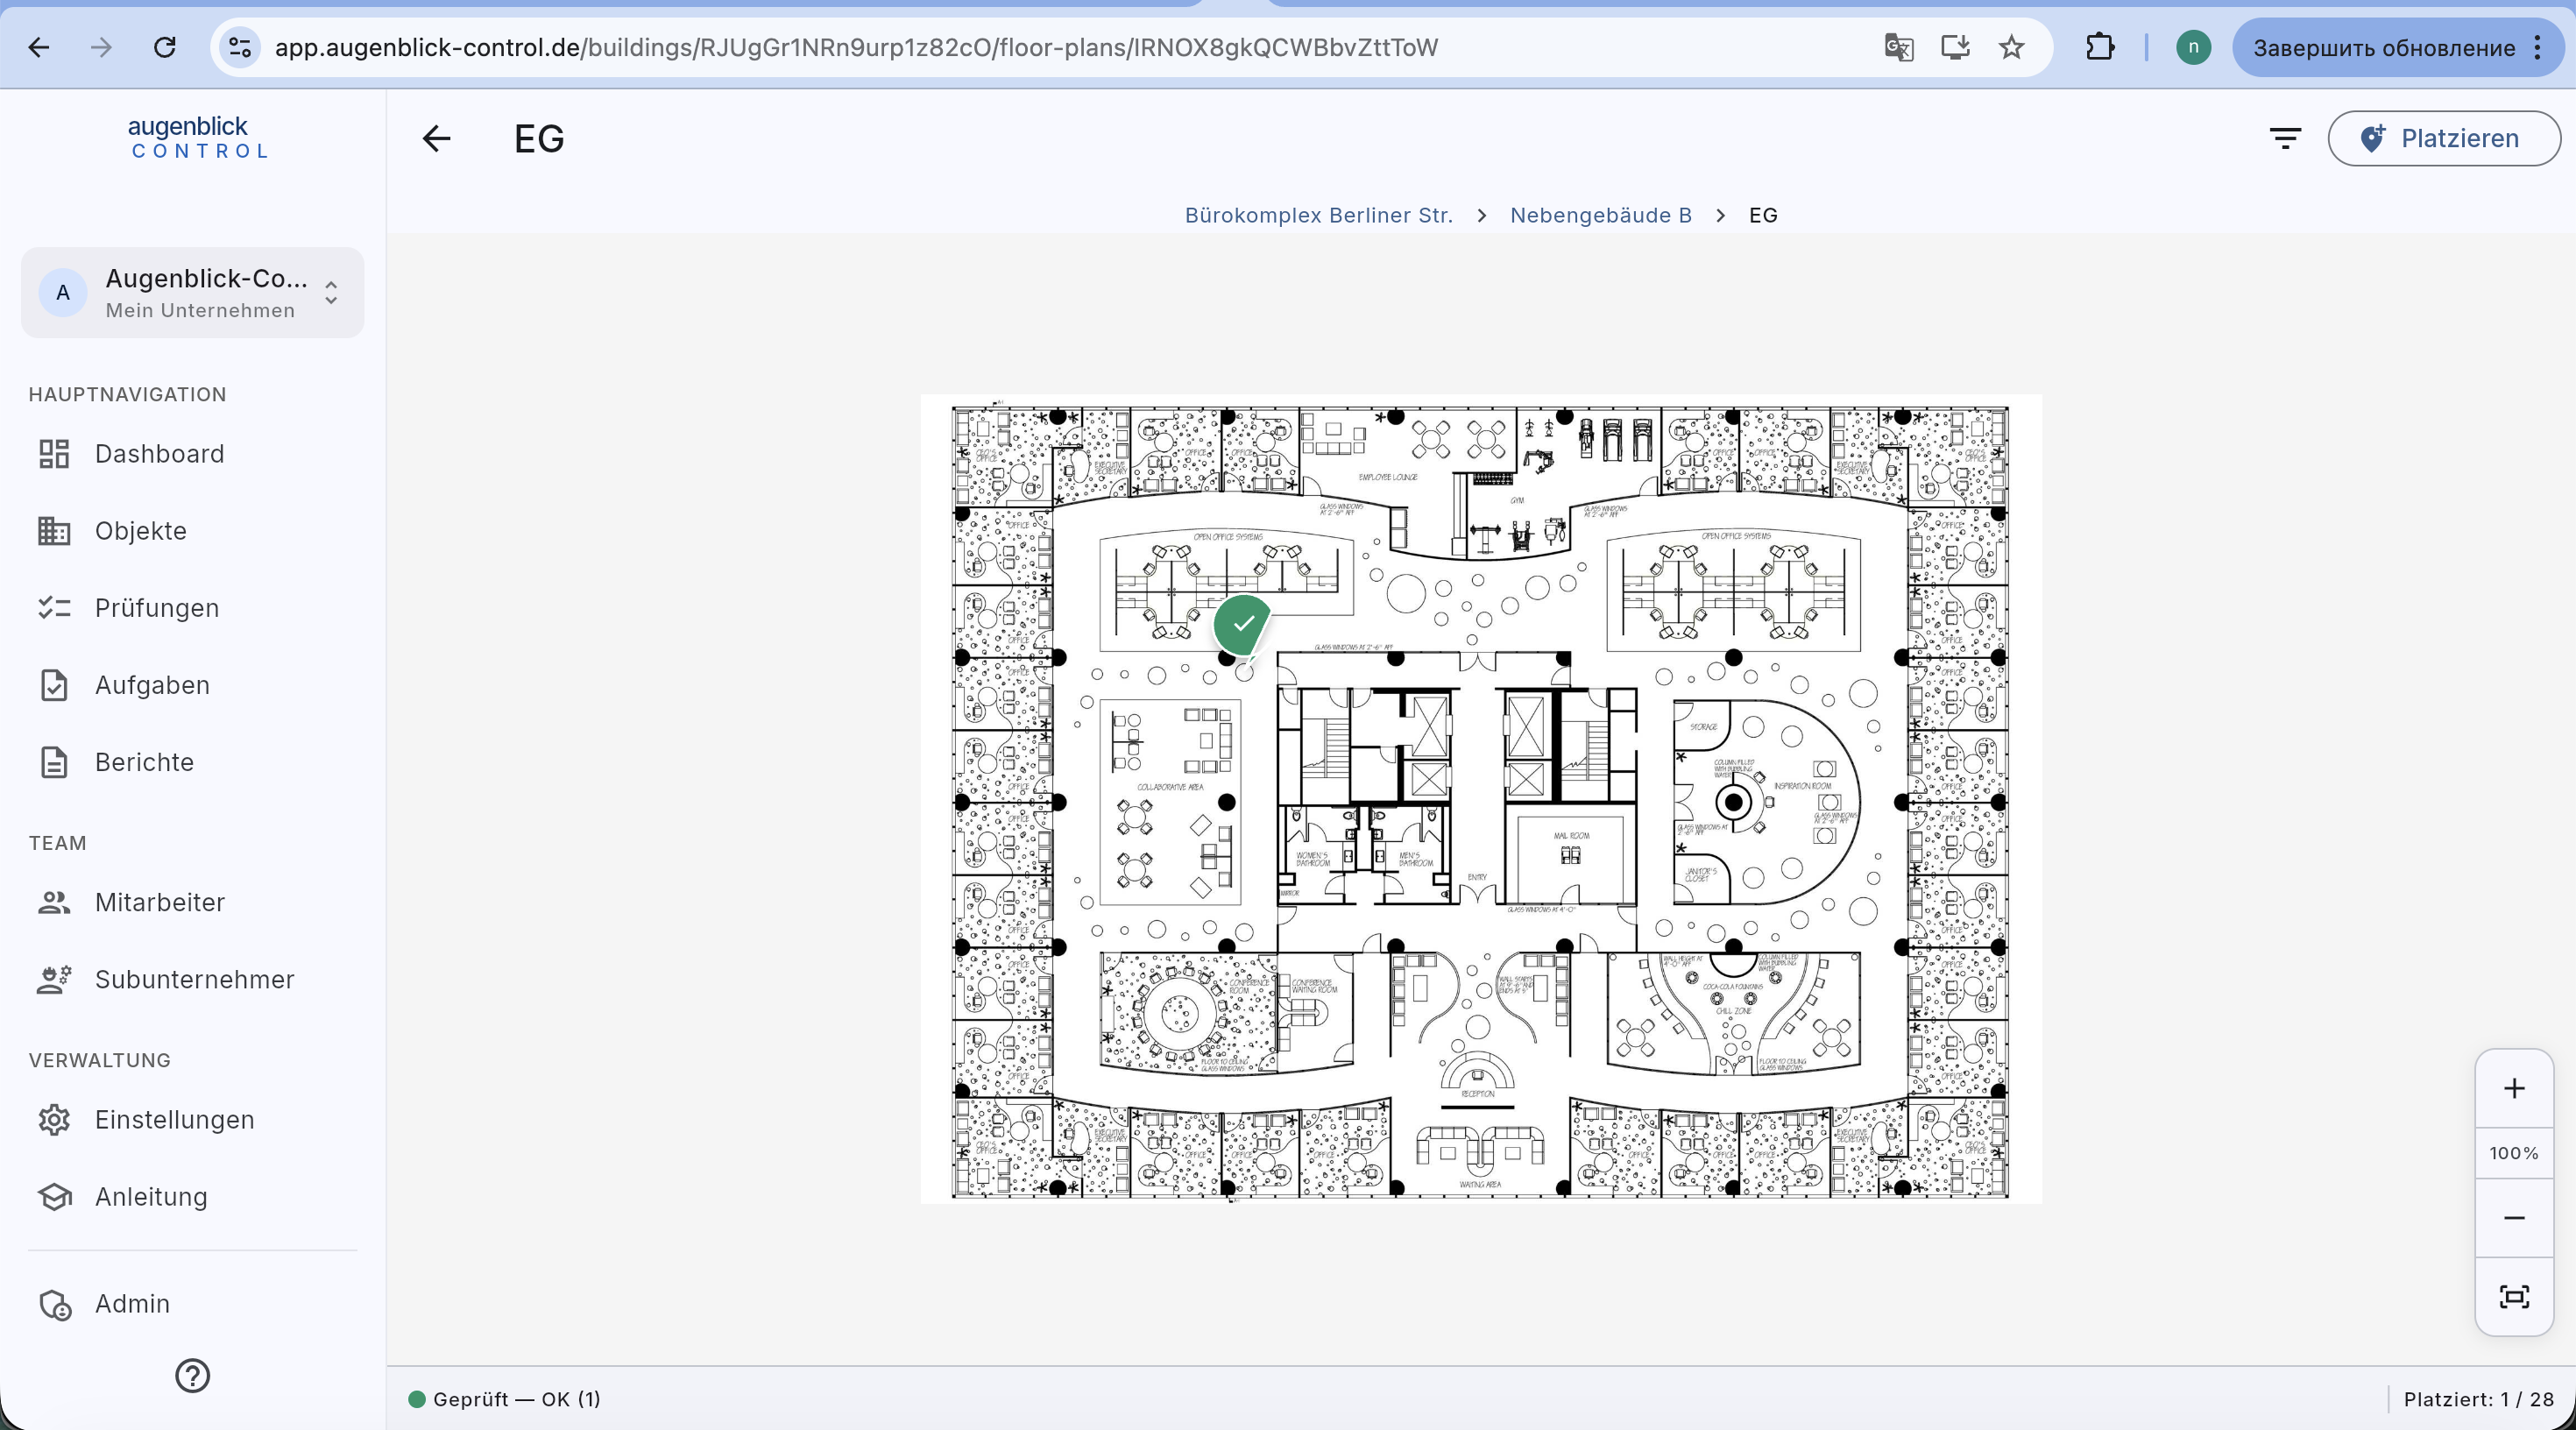The height and width of the screenshot is (1430, 2576).
Task: Open Prüfungen in the sidebar
Action: 192,608
